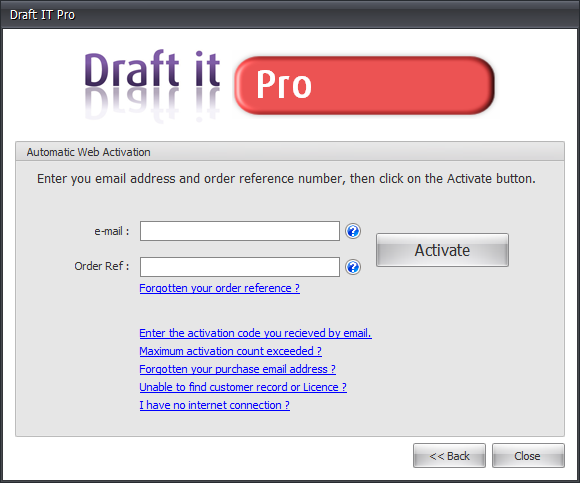Click the Activate button

click(442, 250)
